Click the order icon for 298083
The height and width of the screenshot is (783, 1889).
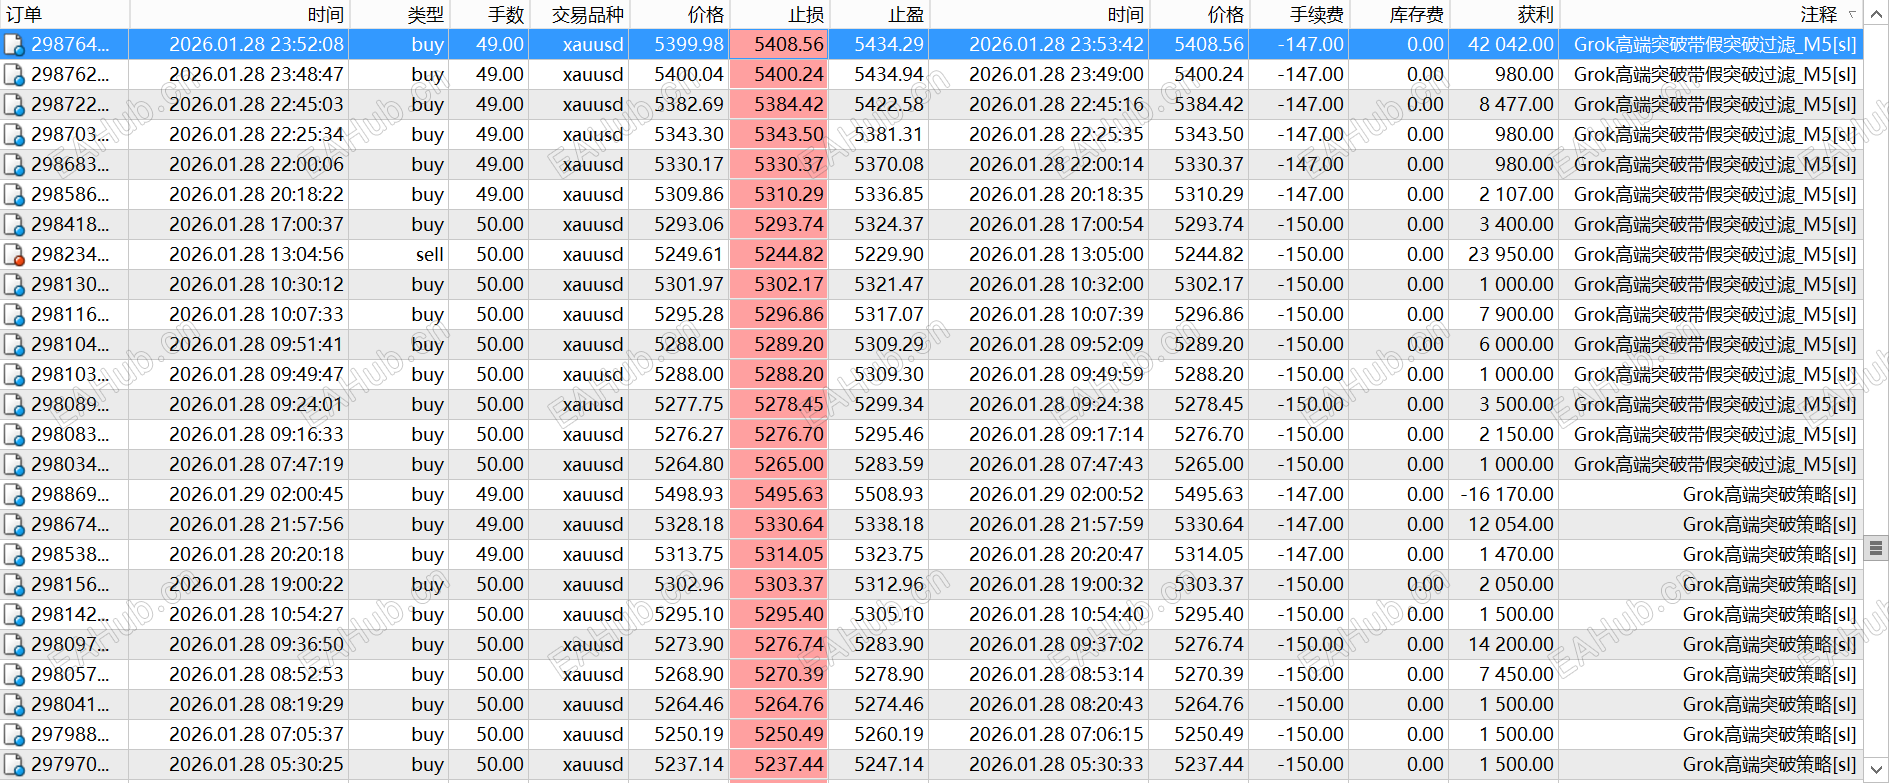pyautogui.click(x=14, y=435)
